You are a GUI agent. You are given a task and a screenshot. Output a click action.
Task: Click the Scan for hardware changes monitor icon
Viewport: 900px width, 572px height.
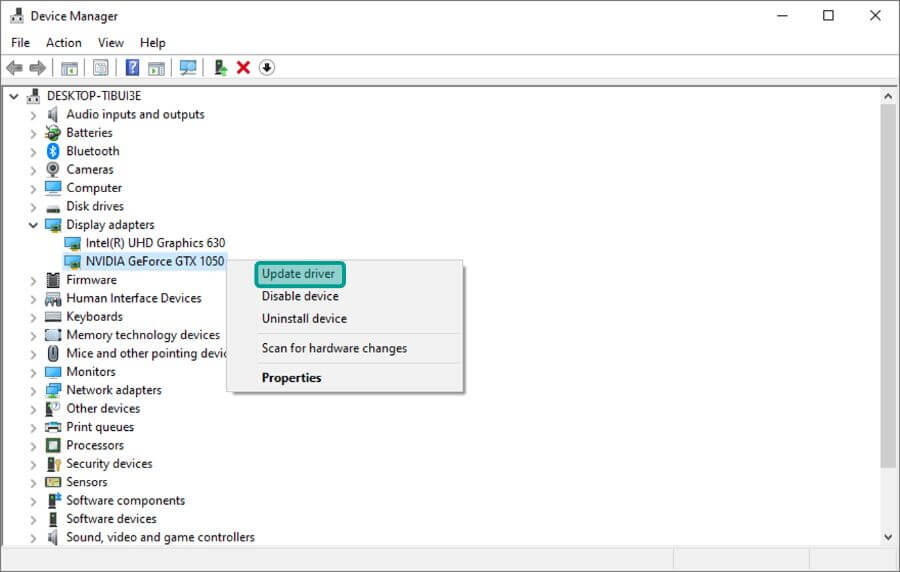188,68
